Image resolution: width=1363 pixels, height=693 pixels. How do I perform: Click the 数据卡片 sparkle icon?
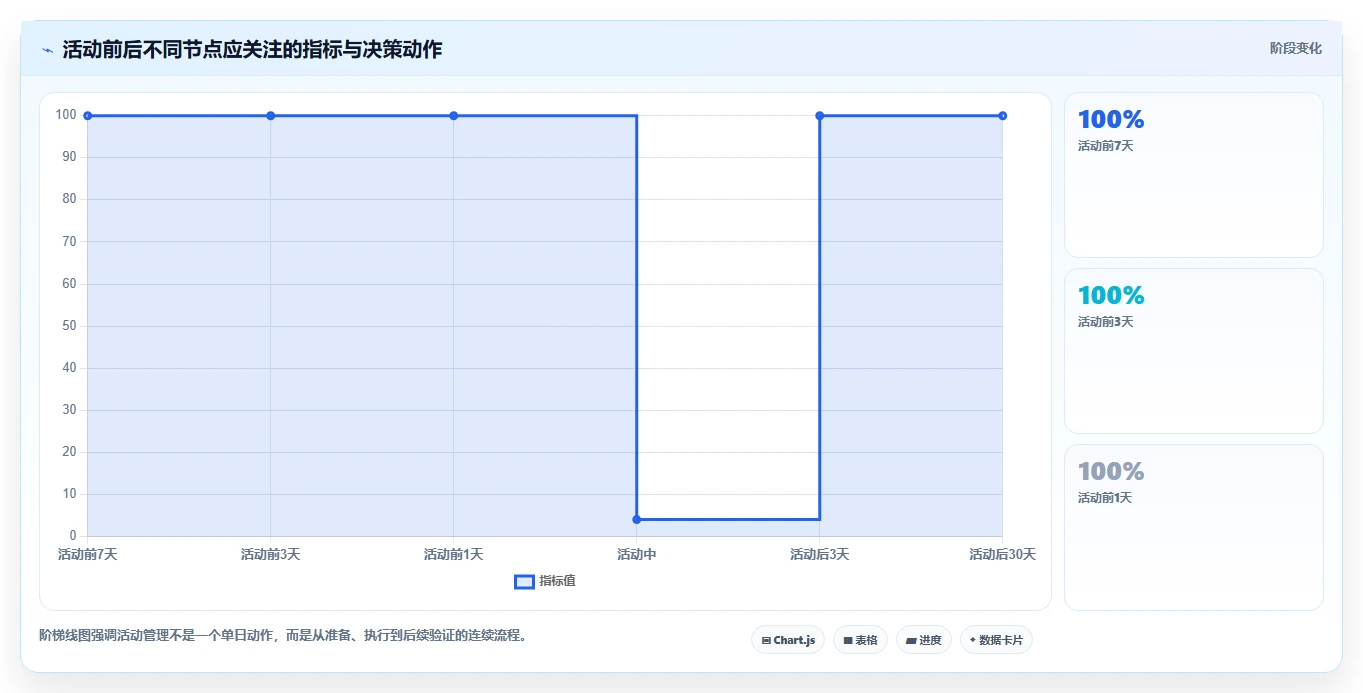coord(973,640)
